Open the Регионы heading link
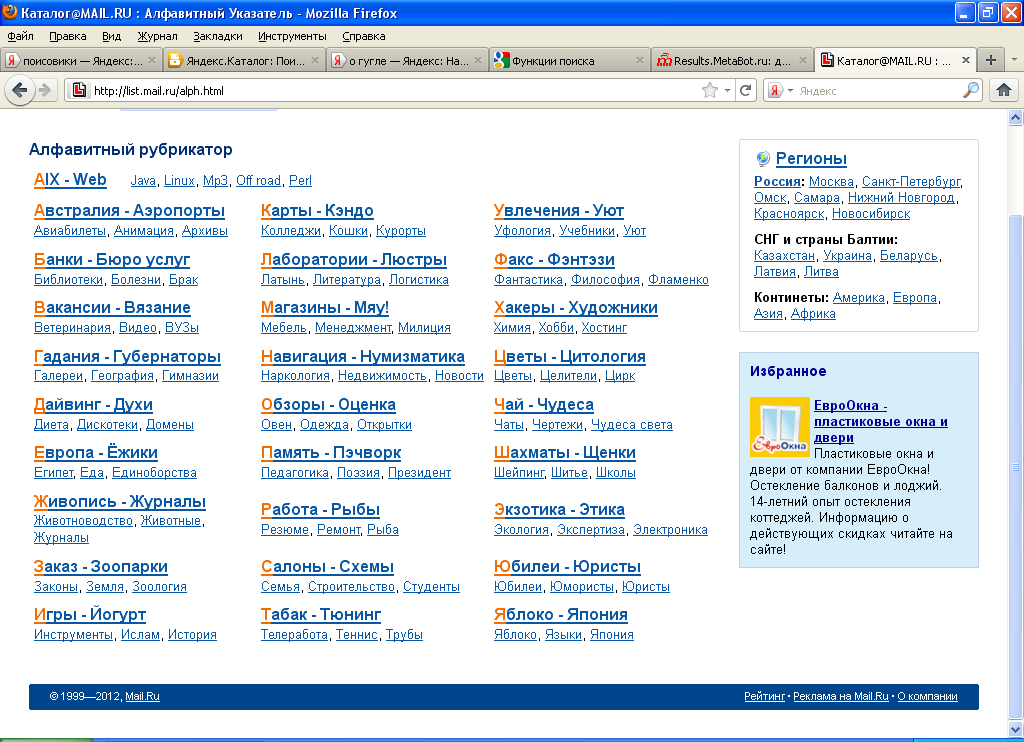The image size is (1024, 742). click(x=811, y=158)
